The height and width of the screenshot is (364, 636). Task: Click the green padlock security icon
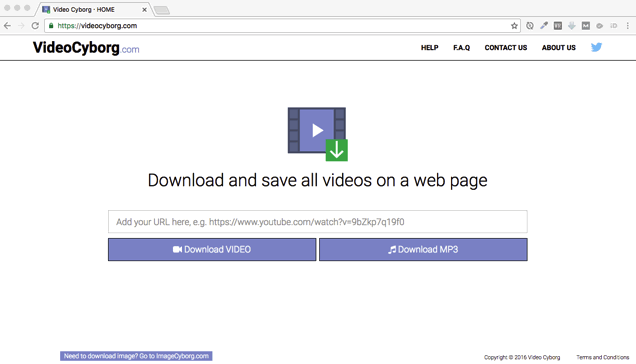(x=51, y=26)
